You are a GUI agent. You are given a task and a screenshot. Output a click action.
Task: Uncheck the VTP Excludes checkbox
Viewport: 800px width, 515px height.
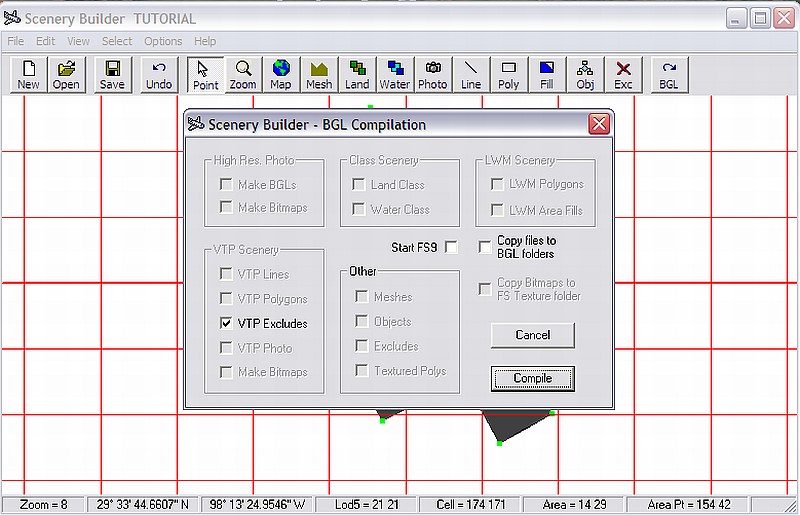[x=226, y=323]
